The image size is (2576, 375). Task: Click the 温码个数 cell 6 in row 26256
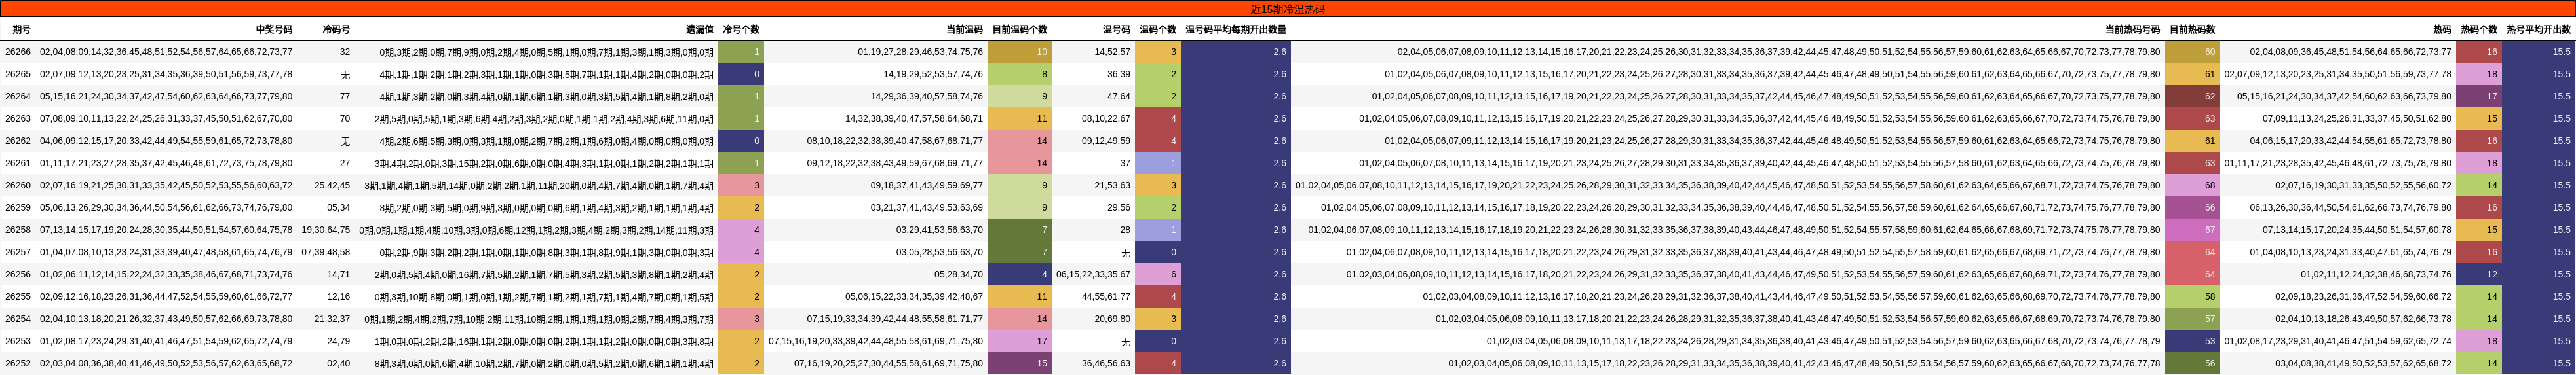1158,274
